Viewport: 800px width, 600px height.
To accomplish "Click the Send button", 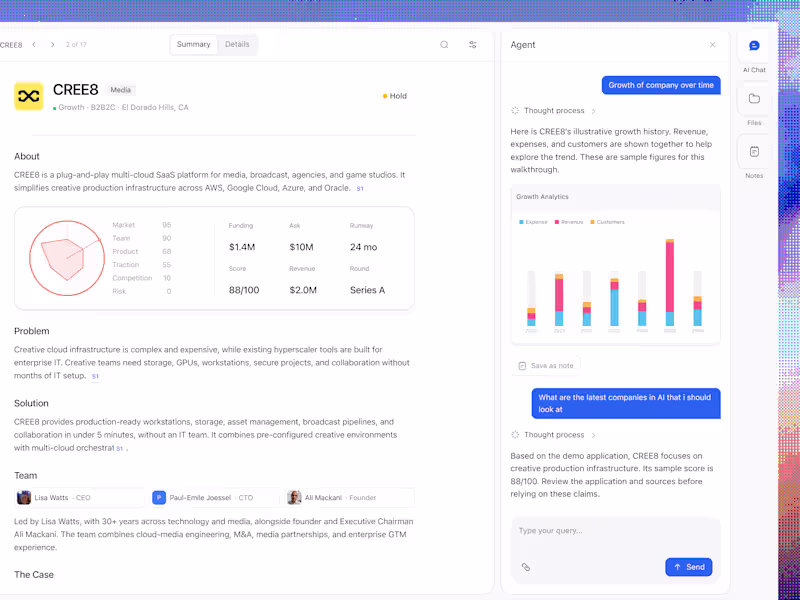I will pyautogui.click(x=689, y=567).
